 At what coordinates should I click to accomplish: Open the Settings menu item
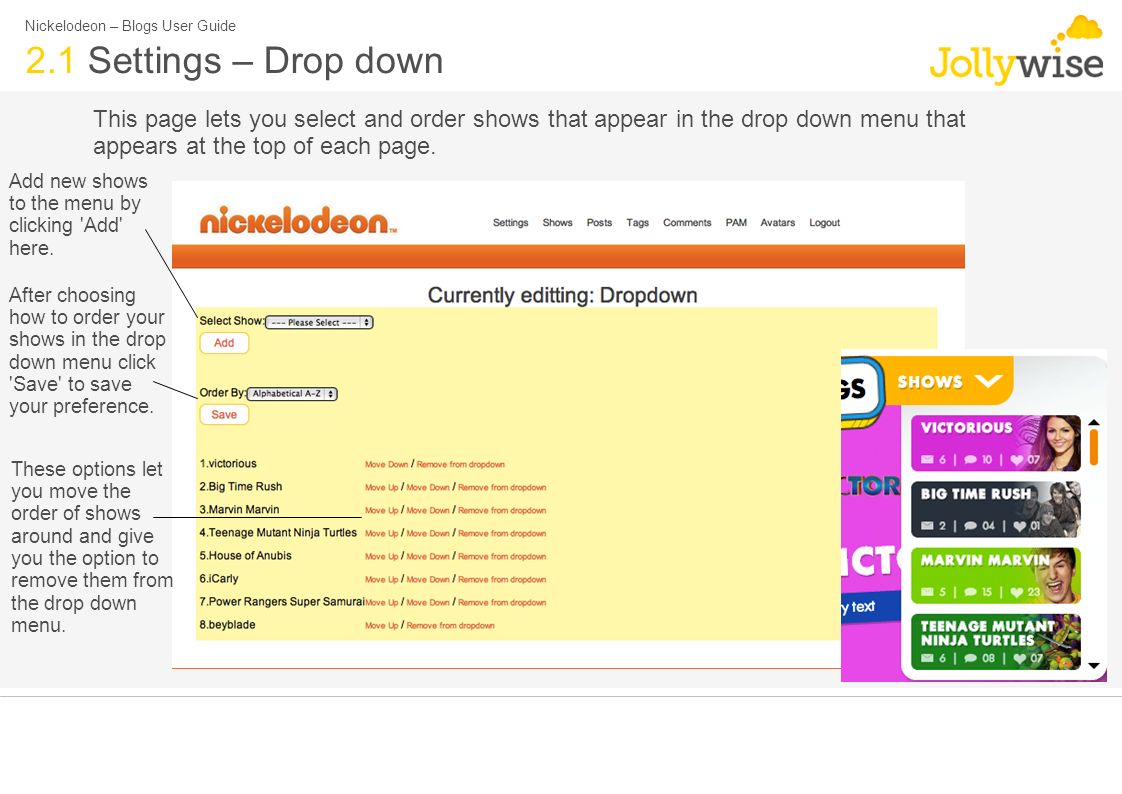click(x=510, y=222)
